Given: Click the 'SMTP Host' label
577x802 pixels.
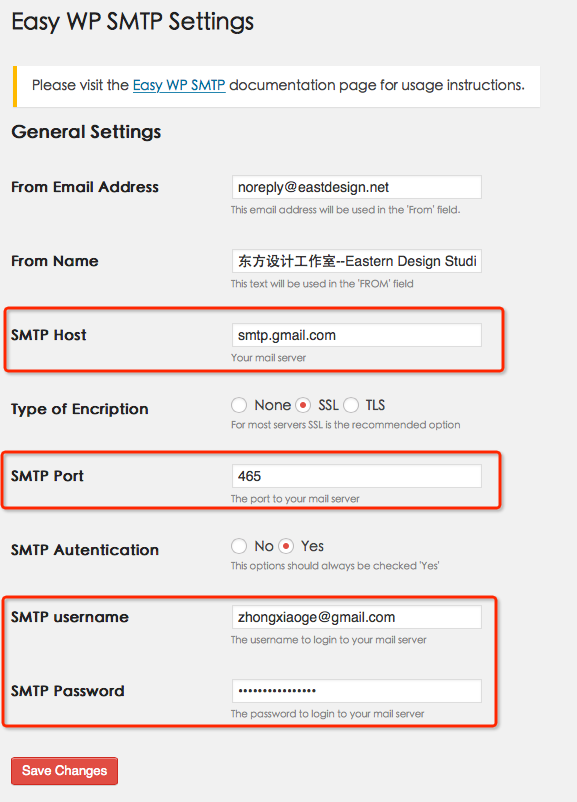Looking at the screenshot, I should [49, 335].
